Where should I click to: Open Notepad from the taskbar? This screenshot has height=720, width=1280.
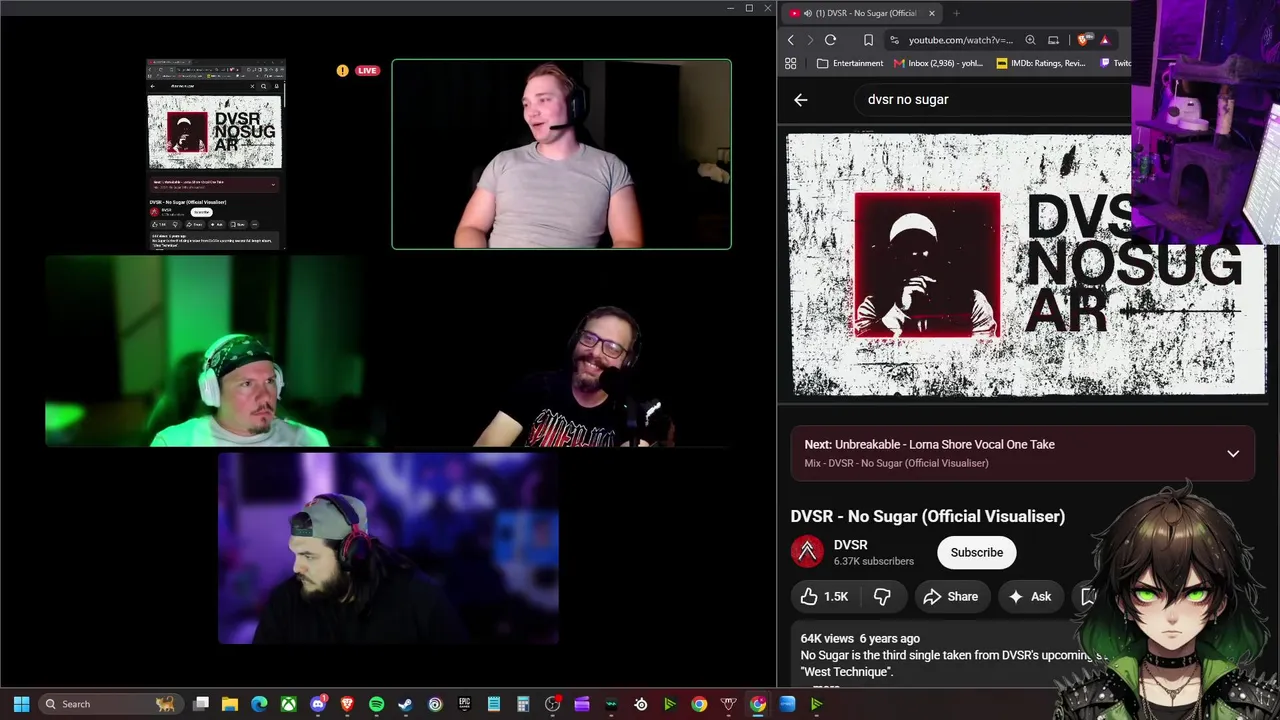(493, 704)
